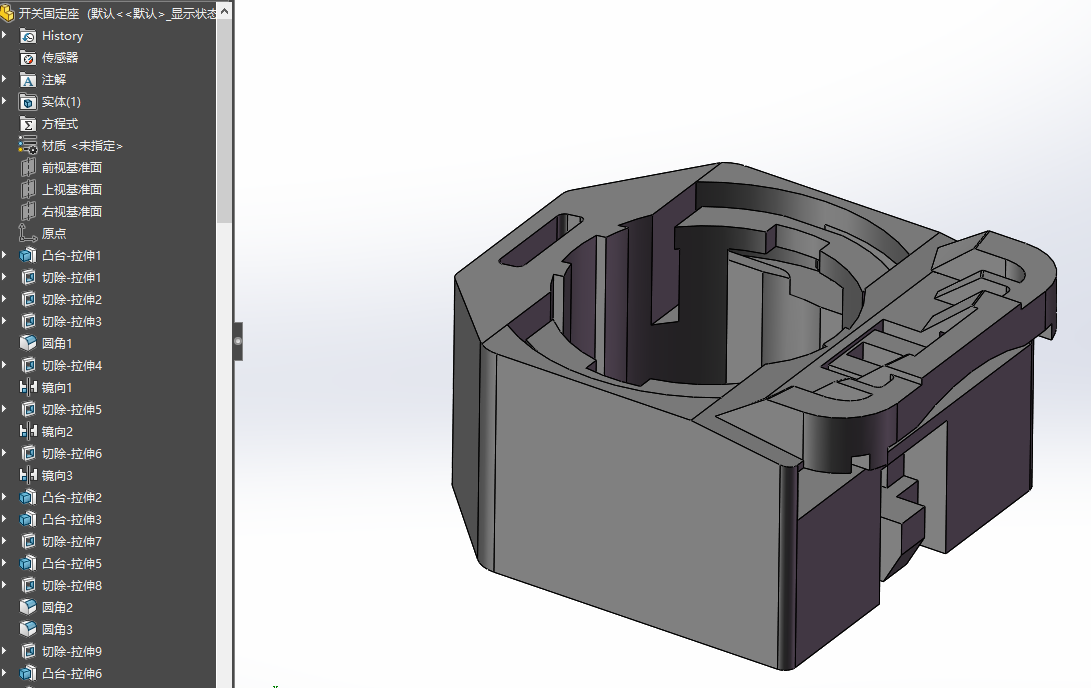Click the 开关固定座 part icon at tree top

tap(7, 13)
